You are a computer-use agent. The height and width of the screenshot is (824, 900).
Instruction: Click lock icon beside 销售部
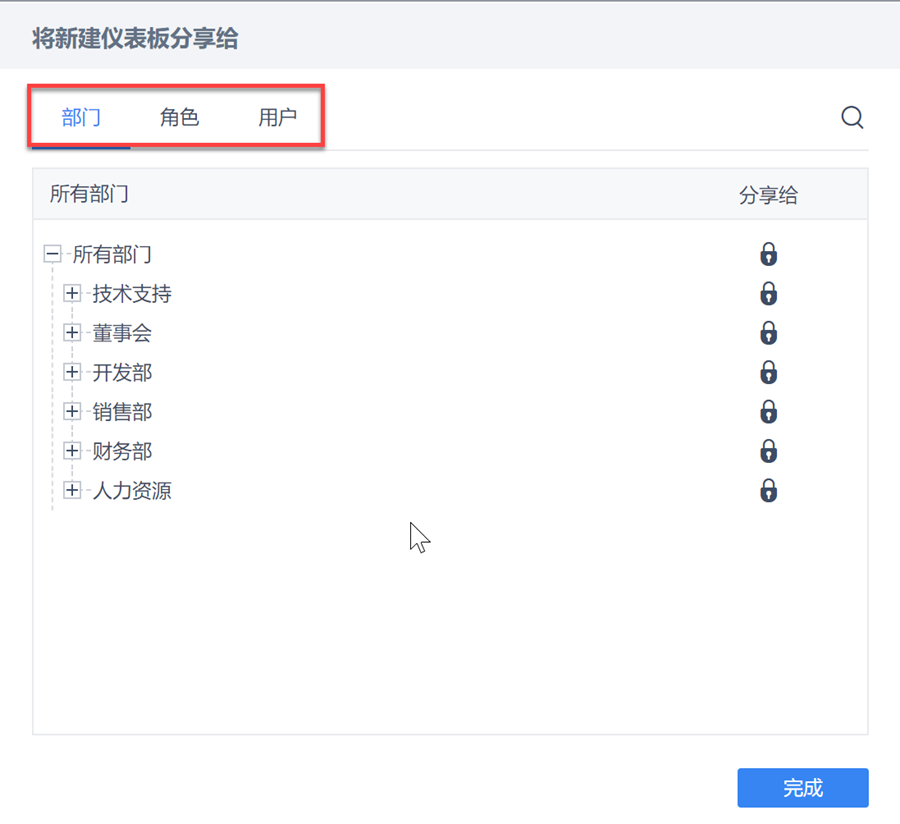tap(768, 412)
